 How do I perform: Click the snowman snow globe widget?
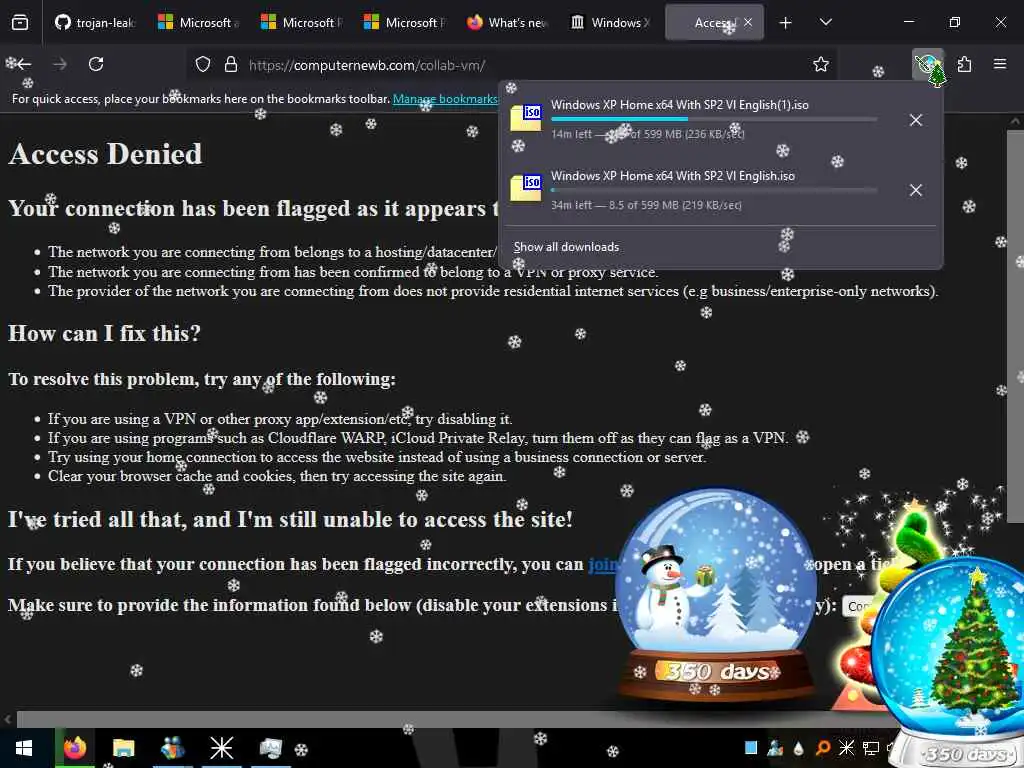(716, 593)
